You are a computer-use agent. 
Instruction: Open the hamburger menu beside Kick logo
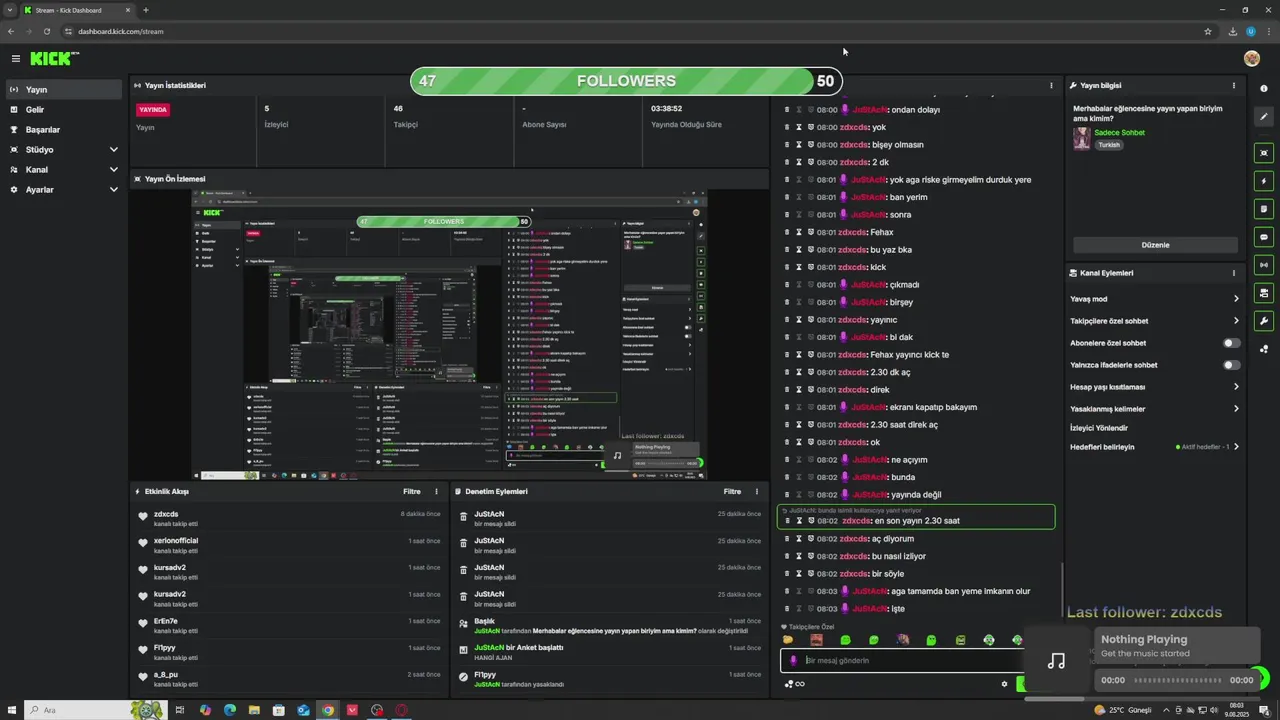point(15,59)
